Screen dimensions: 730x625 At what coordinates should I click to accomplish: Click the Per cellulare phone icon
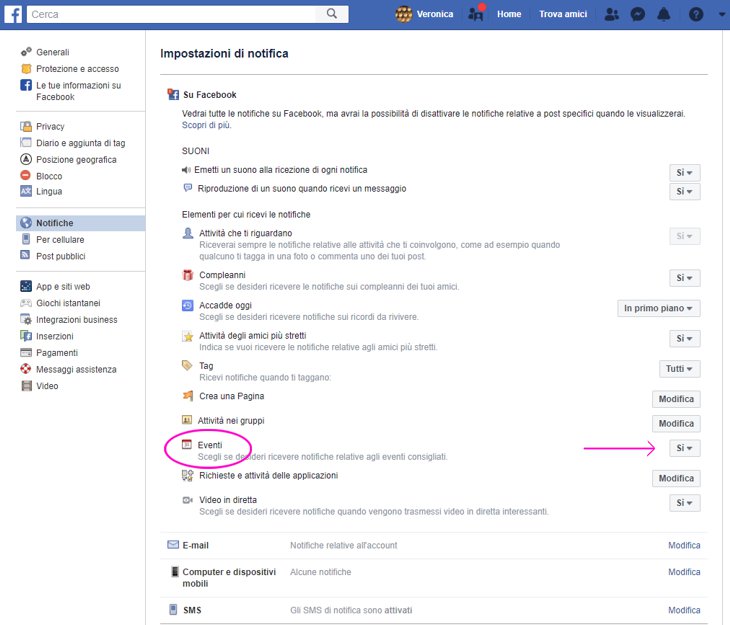pyautogui.click(x=26, y=239)
